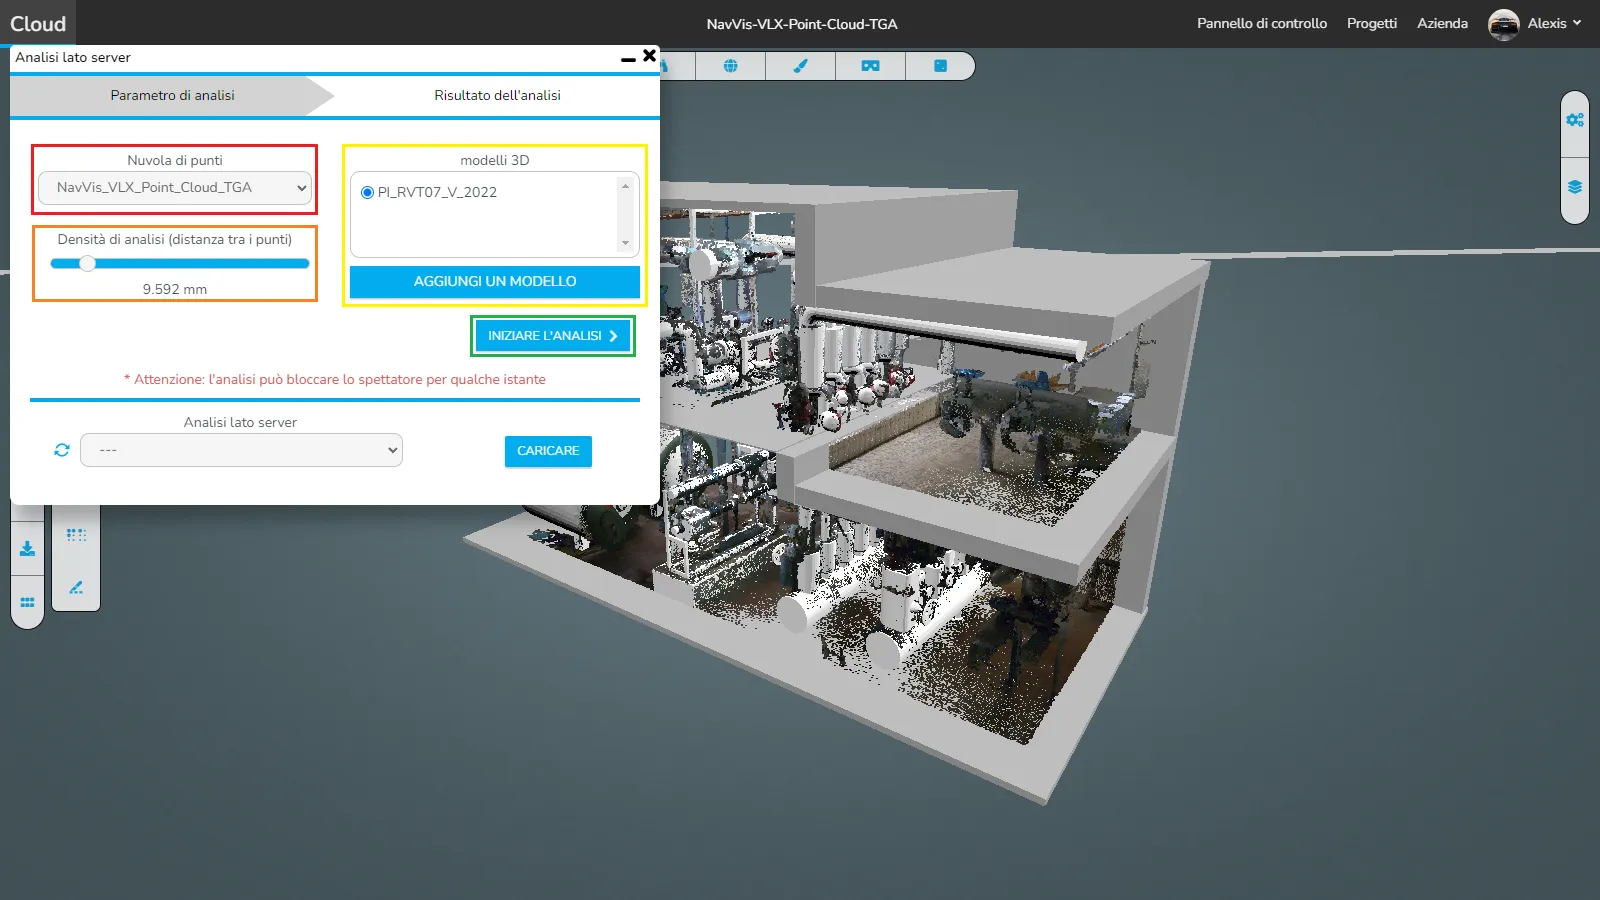Open the Nuvola di punti dropdown

pos(175,188)
